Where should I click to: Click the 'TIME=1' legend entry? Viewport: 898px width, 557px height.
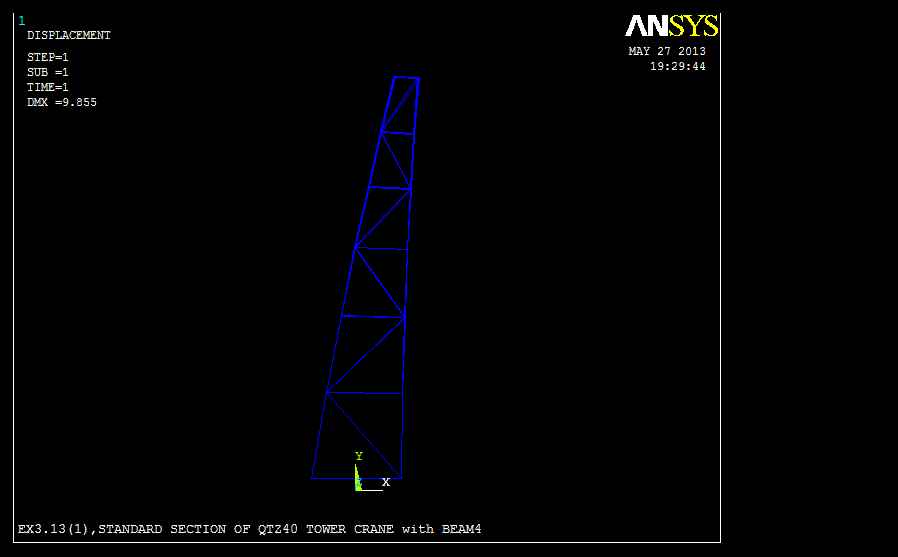coord(48,87)
